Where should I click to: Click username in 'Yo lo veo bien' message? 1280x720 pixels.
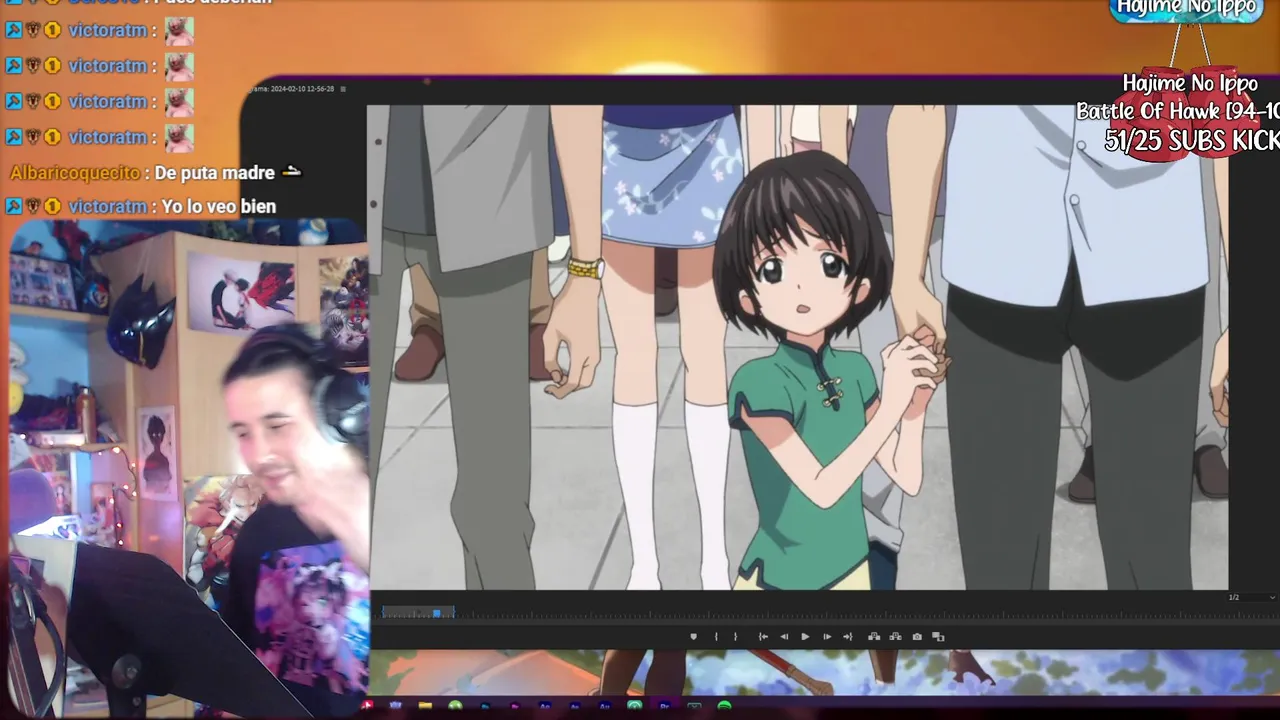(x=108, y=207)
